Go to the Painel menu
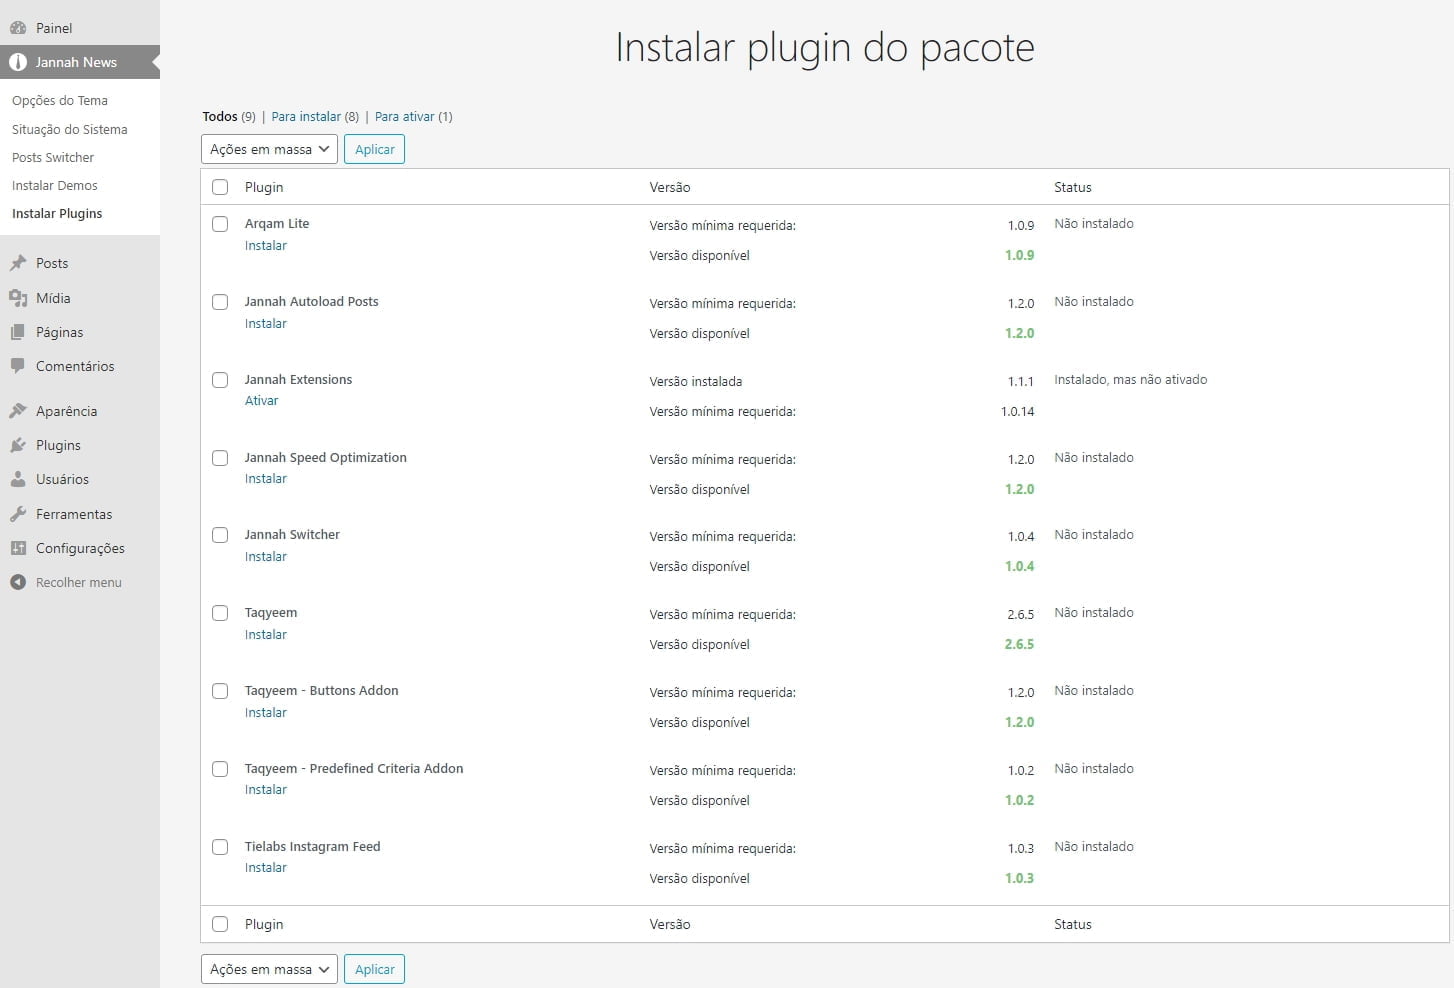This screenshot has height=988, width=1454. [54, 28]
